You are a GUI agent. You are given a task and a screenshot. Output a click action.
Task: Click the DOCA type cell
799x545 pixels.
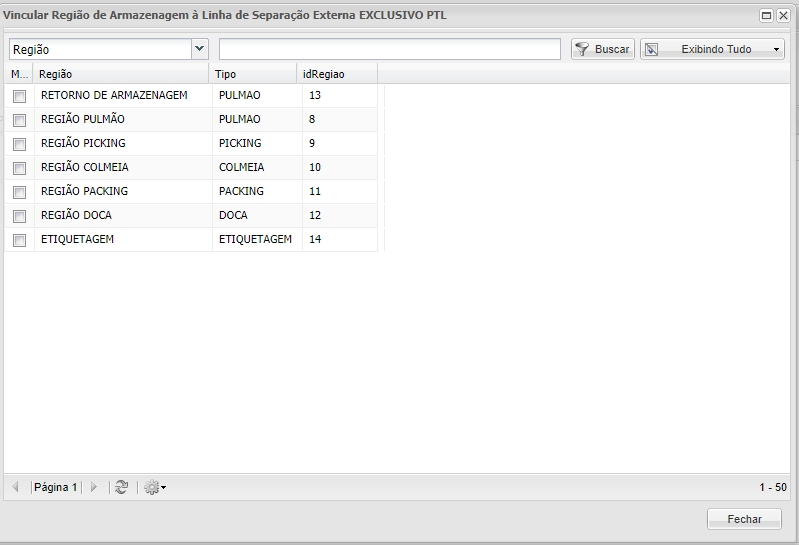tap(257, 215)
